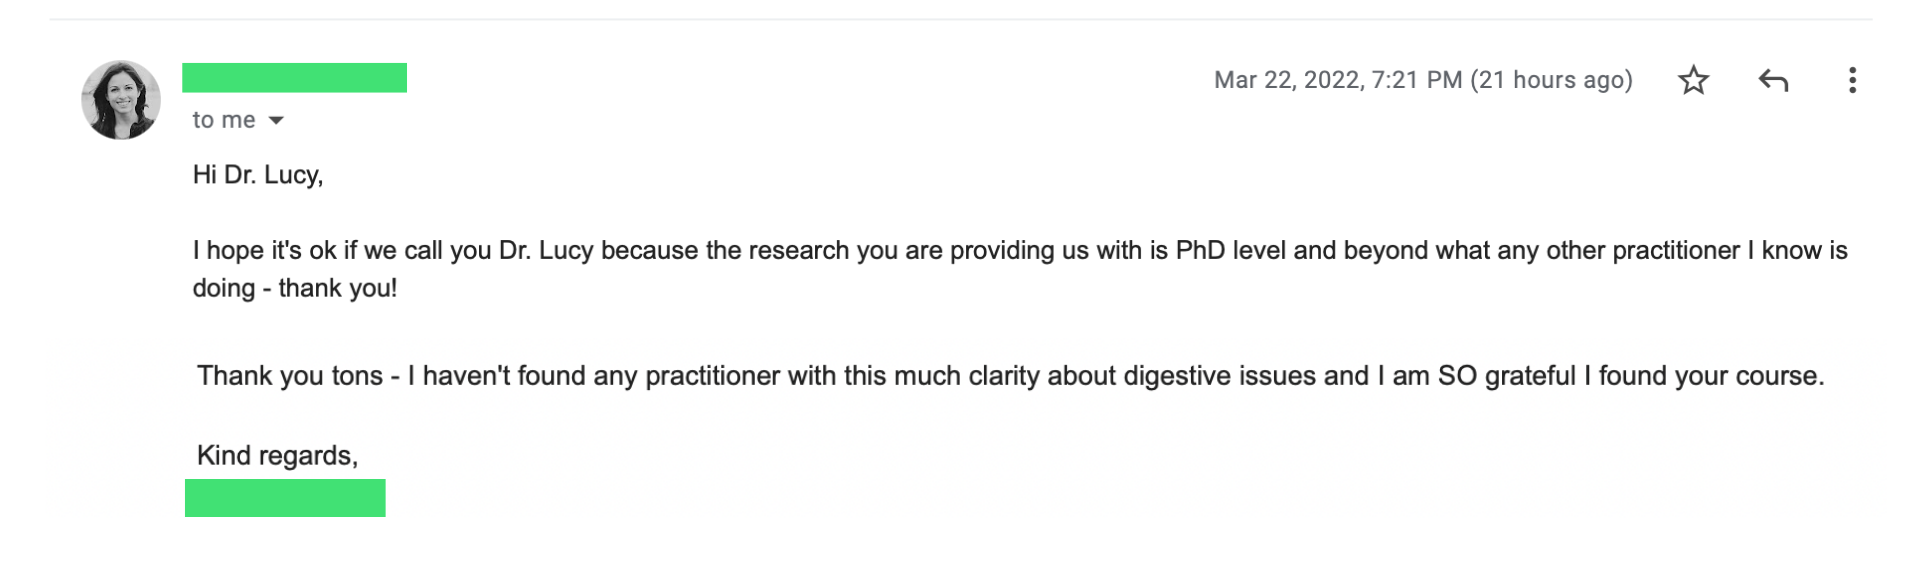Click the sender's profile photo

[x=121, y=100]
